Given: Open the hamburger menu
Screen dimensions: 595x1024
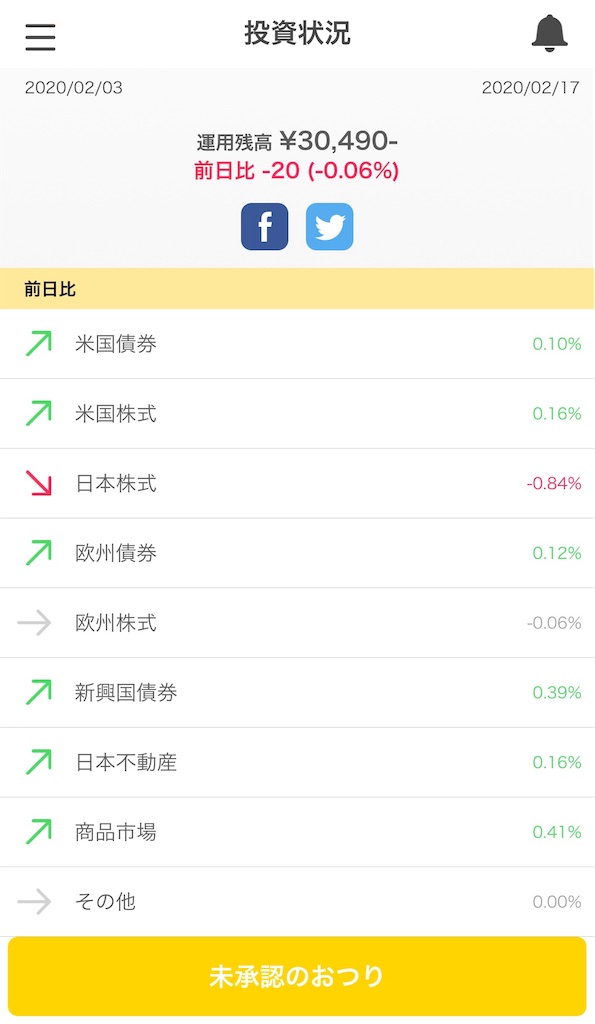Looking at the screenshot, I should [40, 36].
